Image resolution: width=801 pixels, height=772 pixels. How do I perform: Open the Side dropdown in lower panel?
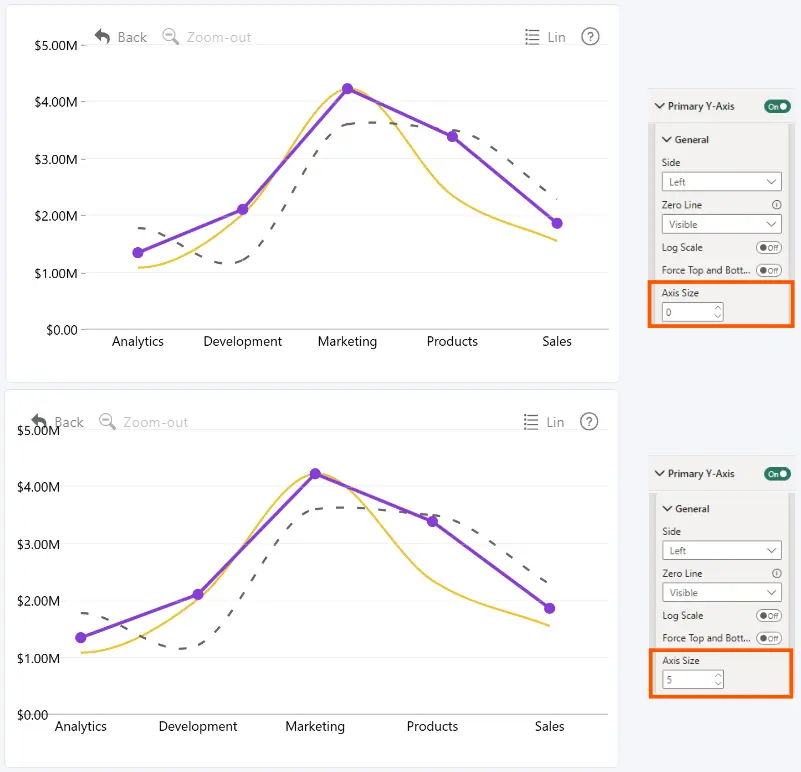(722, 550)
